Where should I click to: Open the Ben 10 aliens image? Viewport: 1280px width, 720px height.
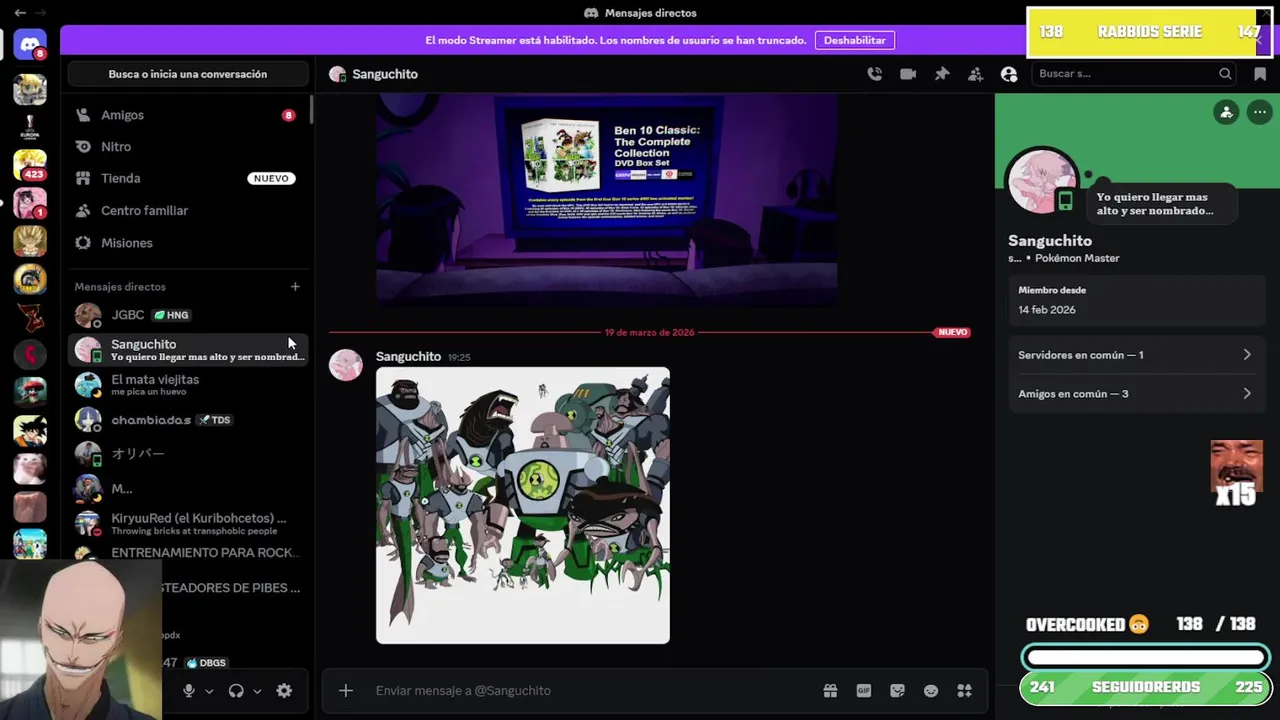[x=523, y=505]
